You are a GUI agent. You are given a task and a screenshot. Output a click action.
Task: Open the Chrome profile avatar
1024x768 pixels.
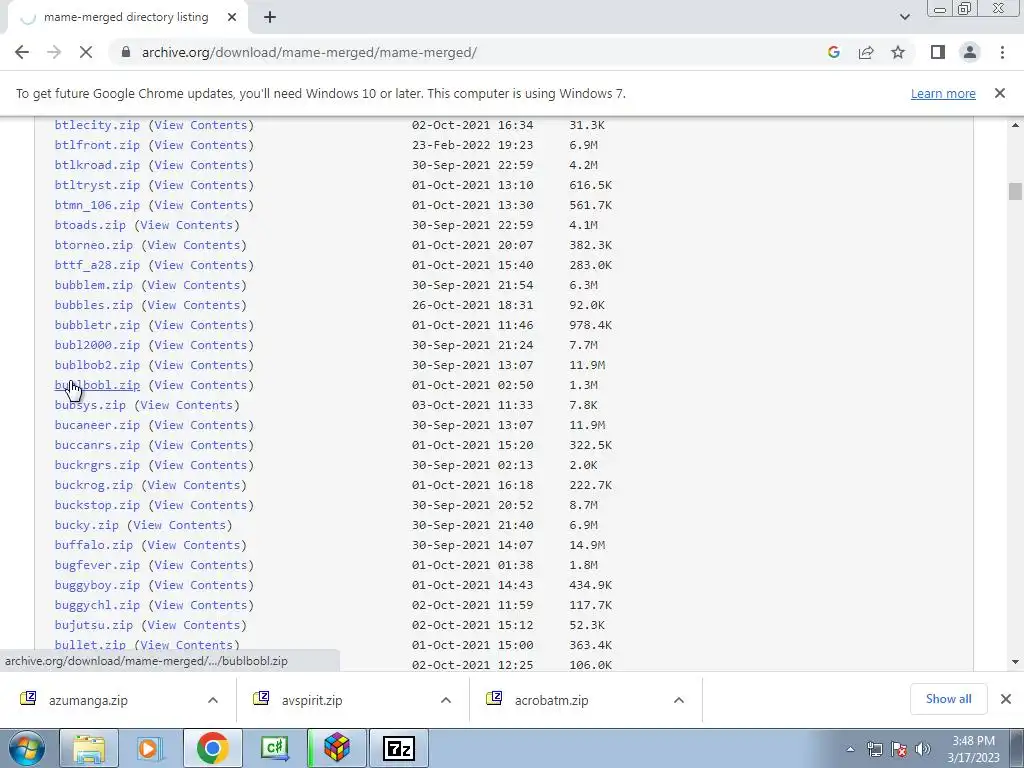pyautogui.click(x=970, y=52)
